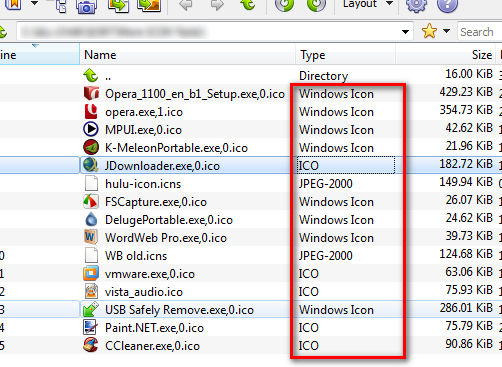Click the green up-level arrow in toolbar

click(248, 4)
